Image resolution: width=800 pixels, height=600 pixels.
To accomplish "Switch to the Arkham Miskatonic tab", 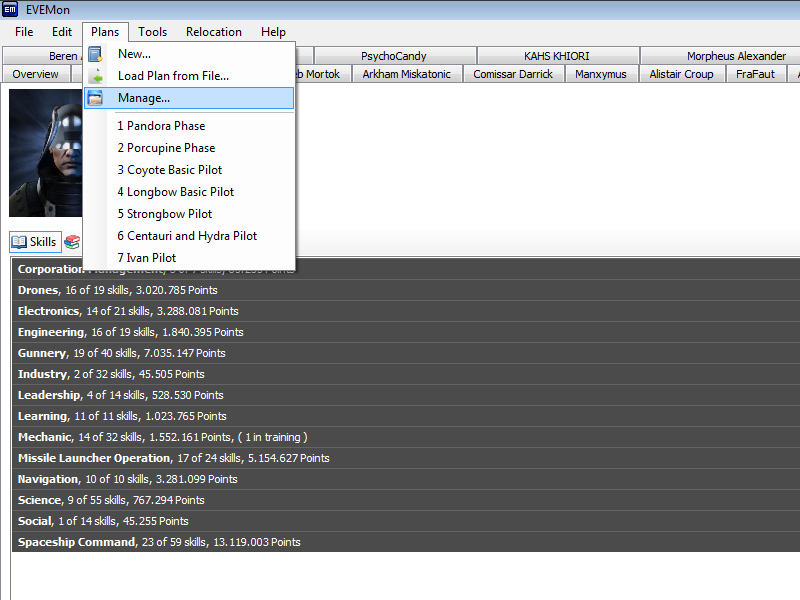I will [x=407, y=74].
